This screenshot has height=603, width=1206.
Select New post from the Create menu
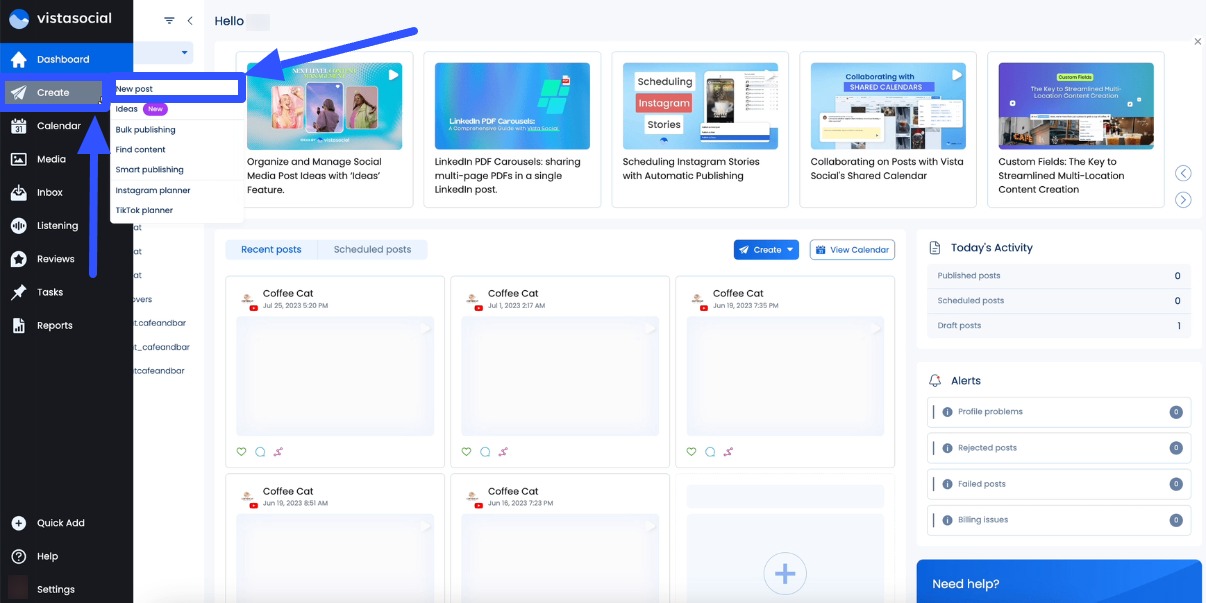176,87
